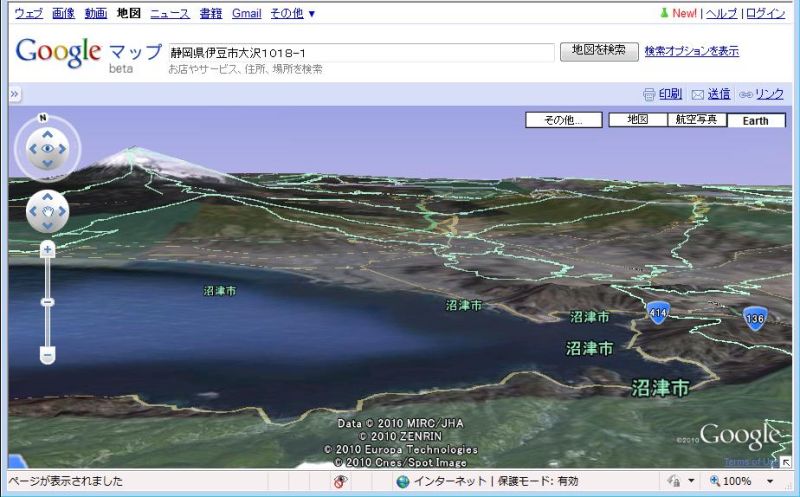
Task: Open the Terms of Use link on map
Action: (x=751, y=462)
